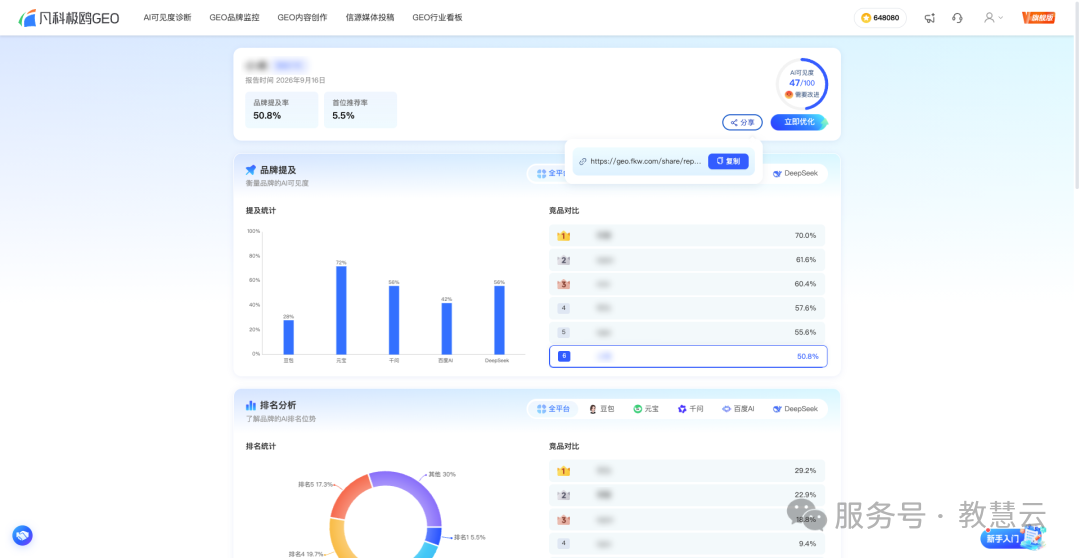Open the handshake floating button

click(23, 535)
